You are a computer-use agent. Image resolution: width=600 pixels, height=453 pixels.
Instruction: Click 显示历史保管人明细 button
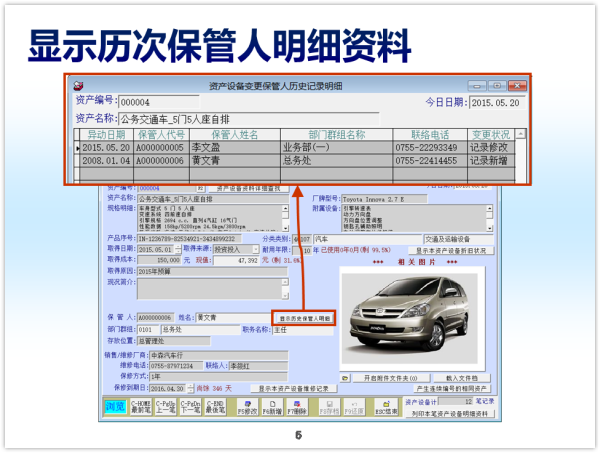304,318
